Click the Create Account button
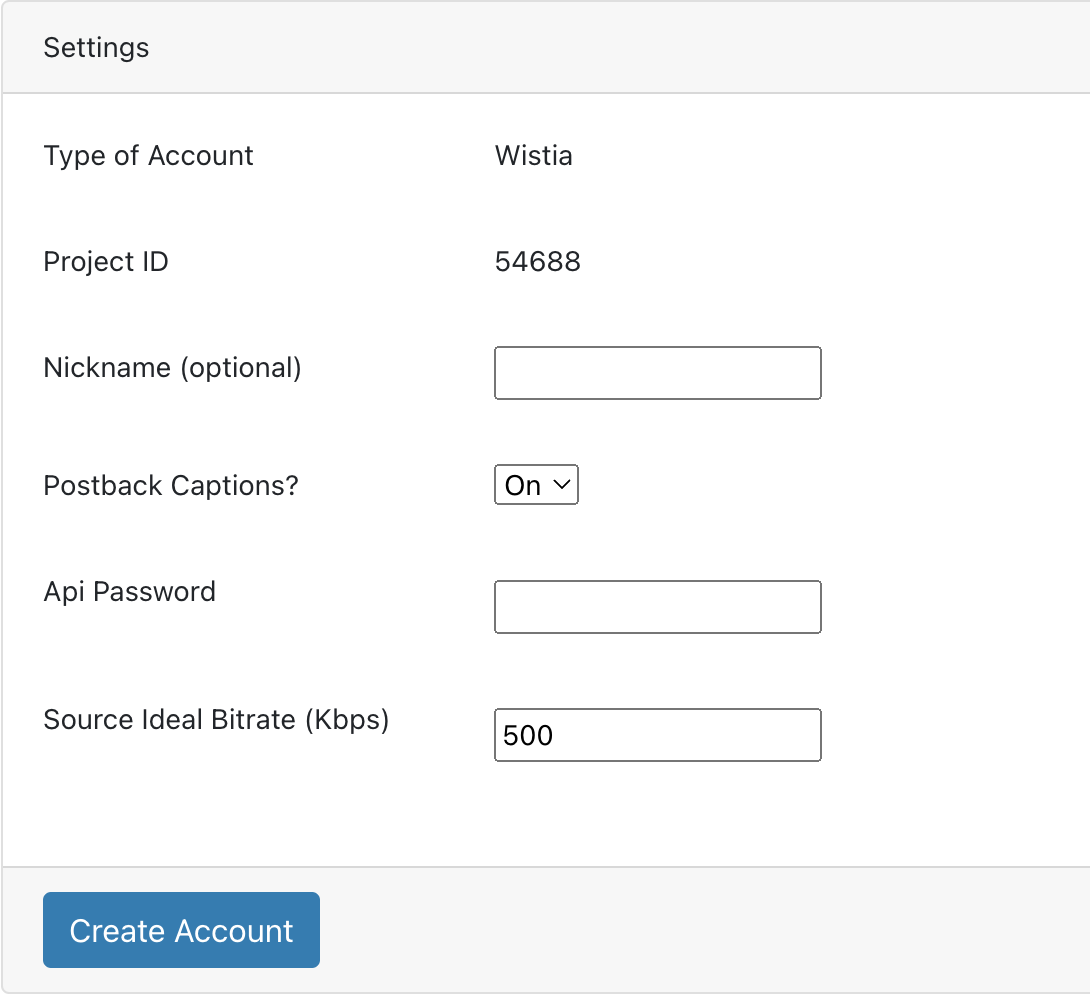This screenshot has width=1090, height=1001. [181, 930]
